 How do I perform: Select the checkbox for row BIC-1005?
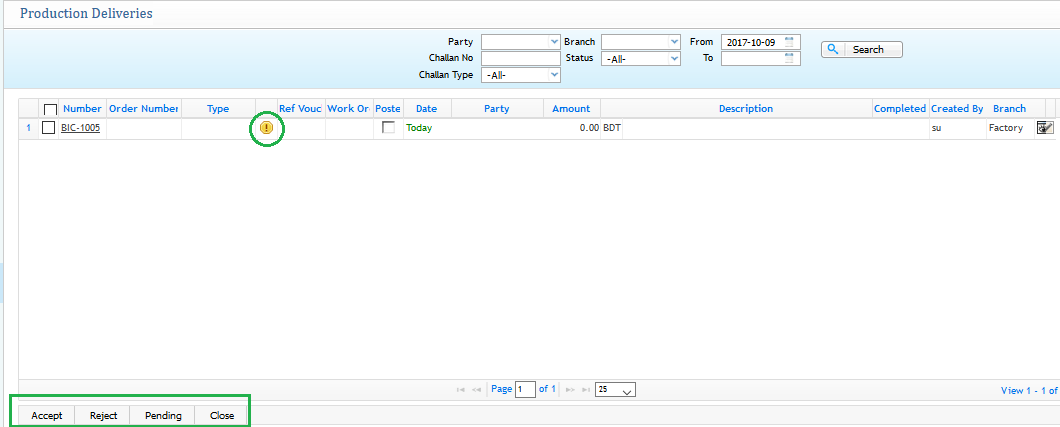click(x=48, y=128)
